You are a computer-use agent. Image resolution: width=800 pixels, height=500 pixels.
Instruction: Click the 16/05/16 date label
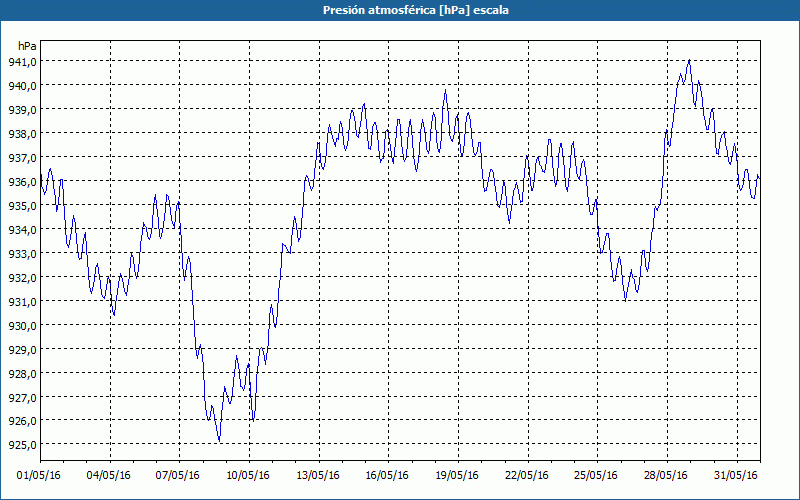tap(387, 476)
